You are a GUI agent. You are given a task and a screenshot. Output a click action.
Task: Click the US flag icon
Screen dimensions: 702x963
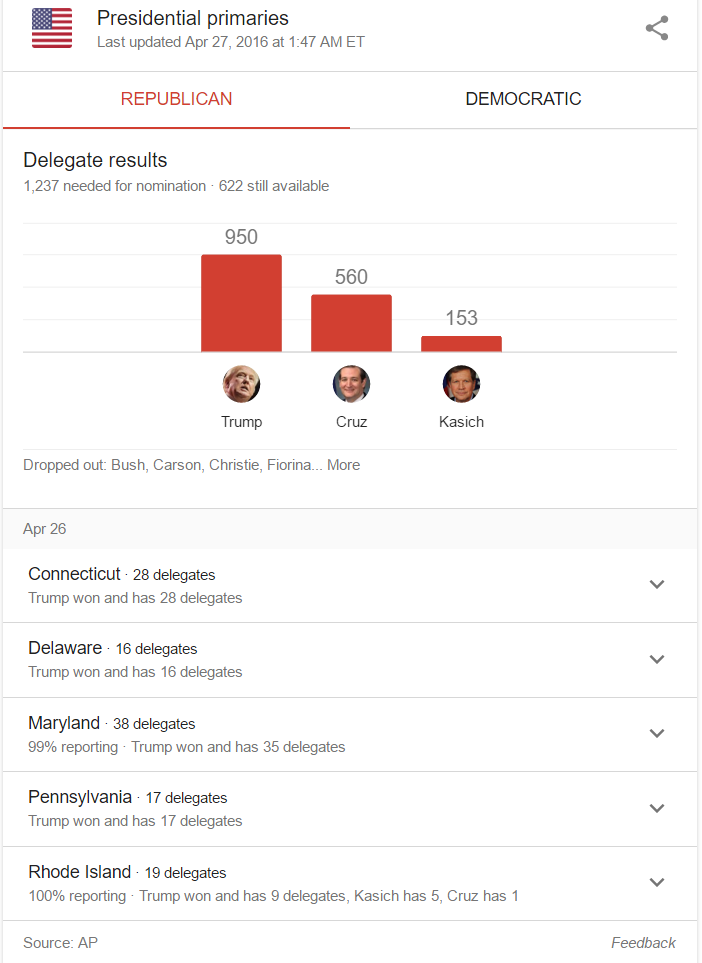[x=52, y=28]
